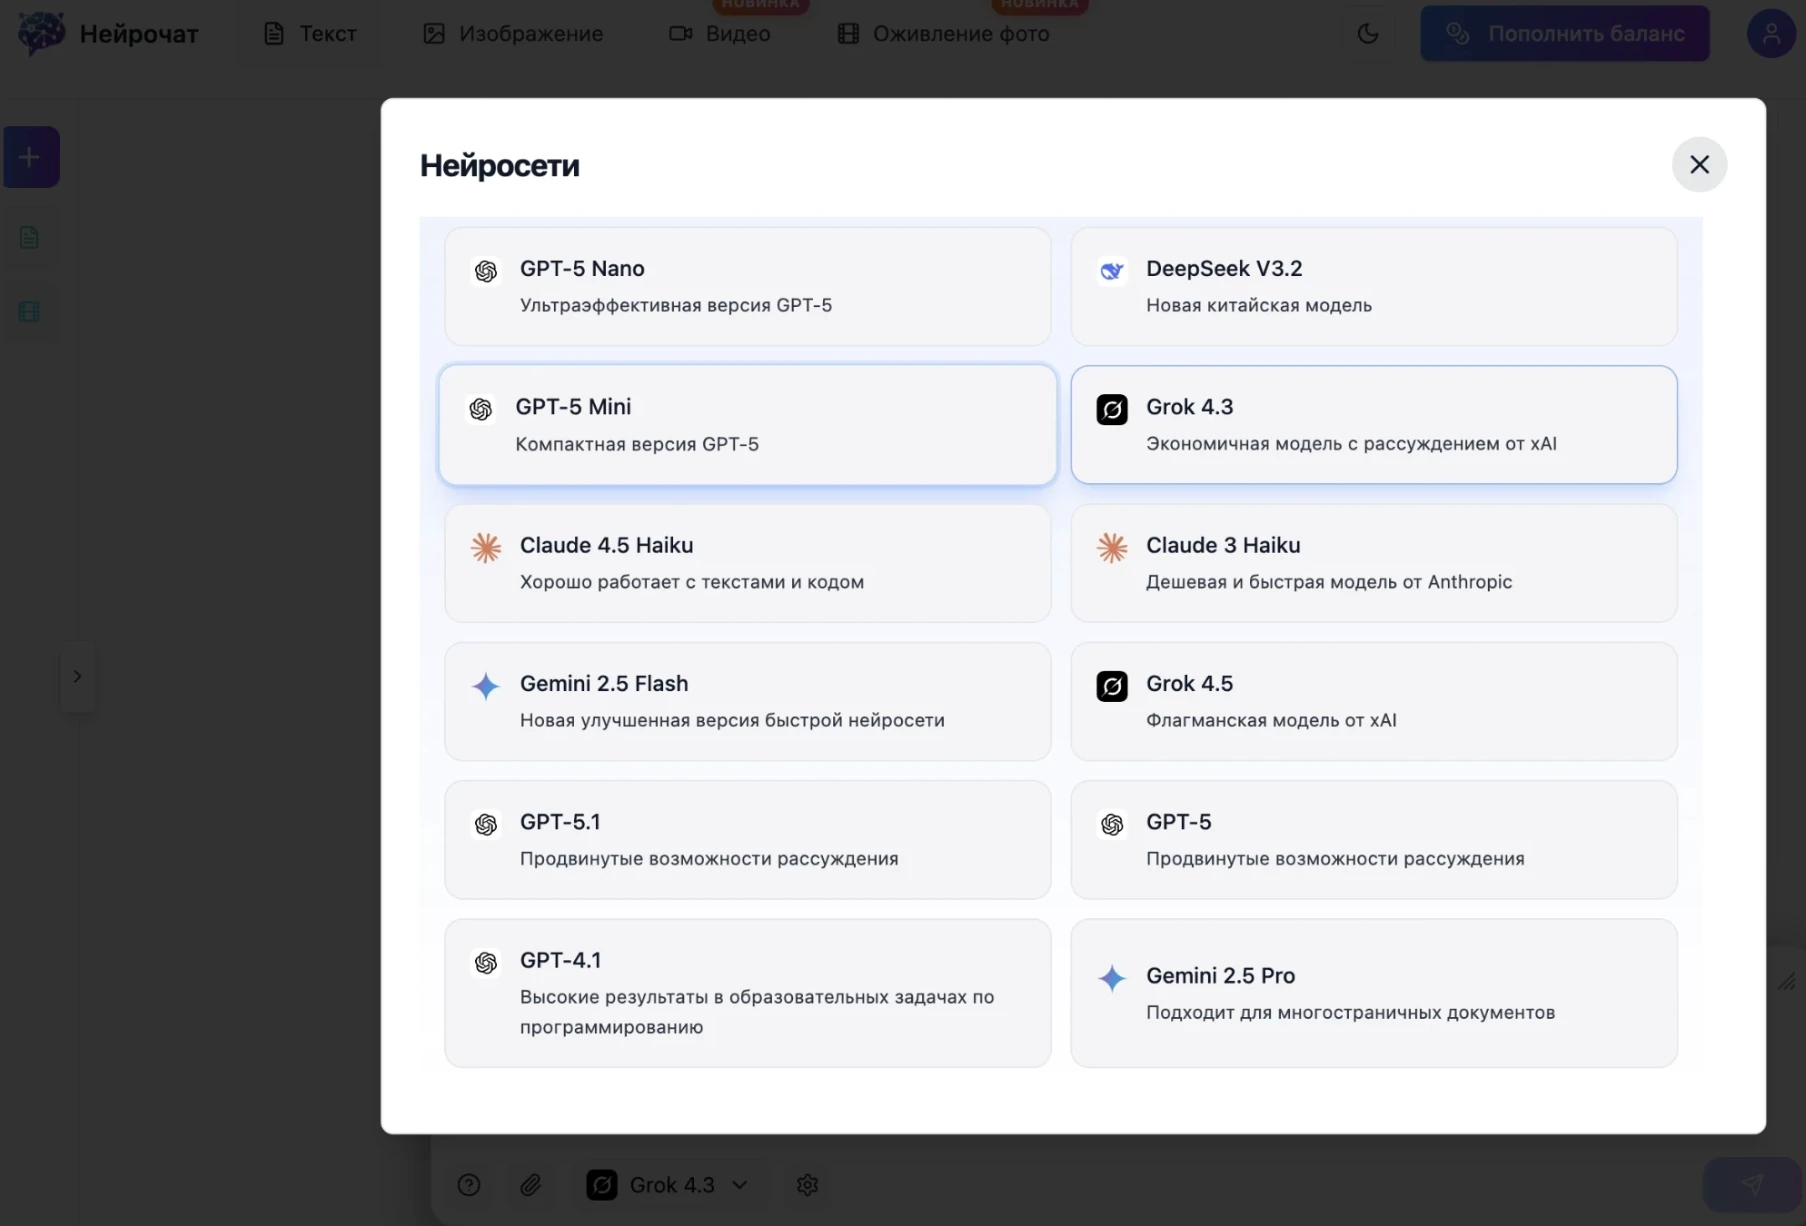Screen dimensions: 1806x1226
Task: Click the OpenAI icon beside GPT-5 Nano
Action: [486, 271]
